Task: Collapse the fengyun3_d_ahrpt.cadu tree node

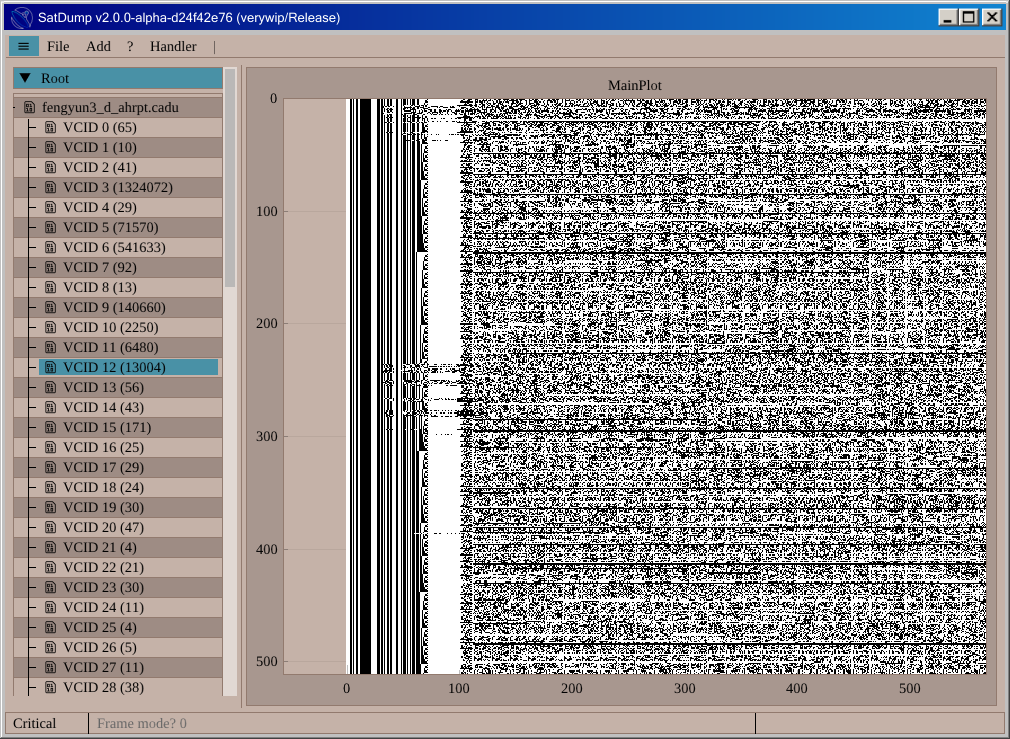Action: click(x=15, y=107)
